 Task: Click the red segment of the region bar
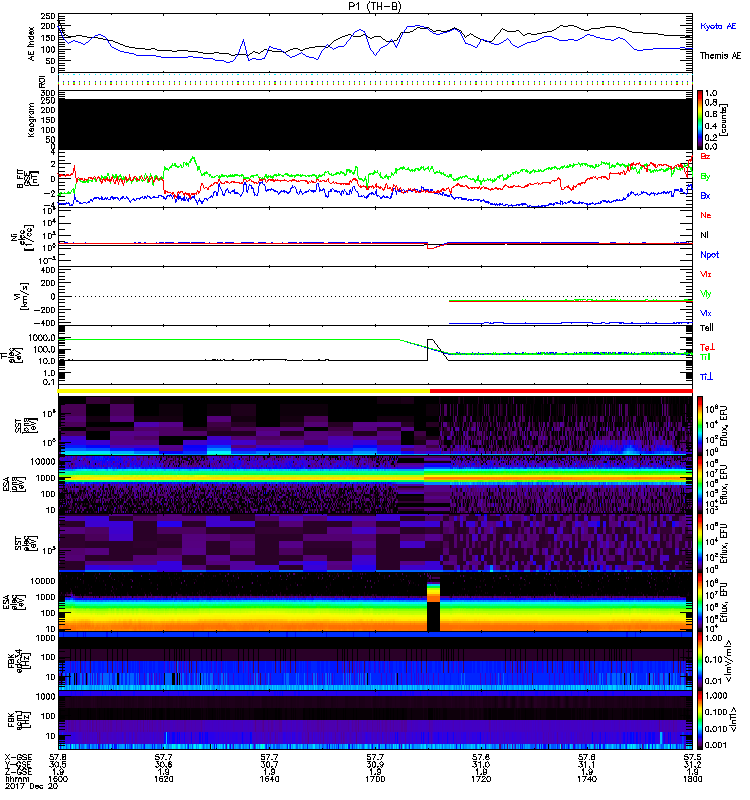coord(561,391)
